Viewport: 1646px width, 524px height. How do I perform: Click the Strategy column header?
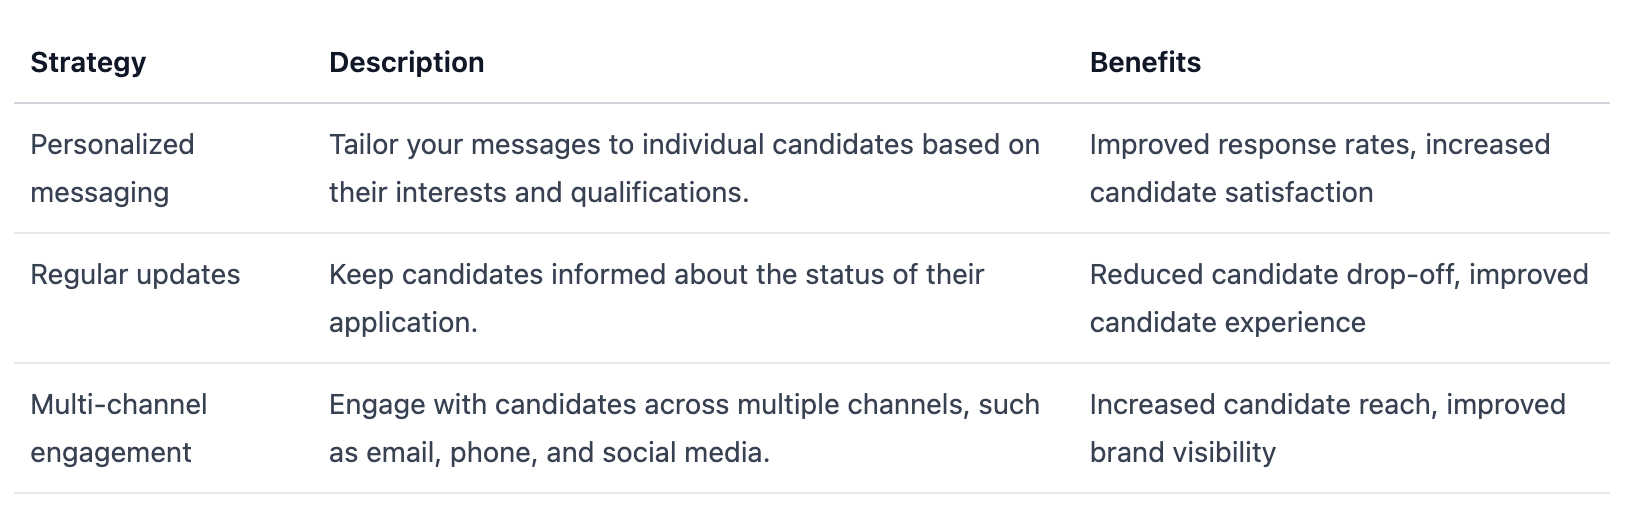click(x=88, y=62)
